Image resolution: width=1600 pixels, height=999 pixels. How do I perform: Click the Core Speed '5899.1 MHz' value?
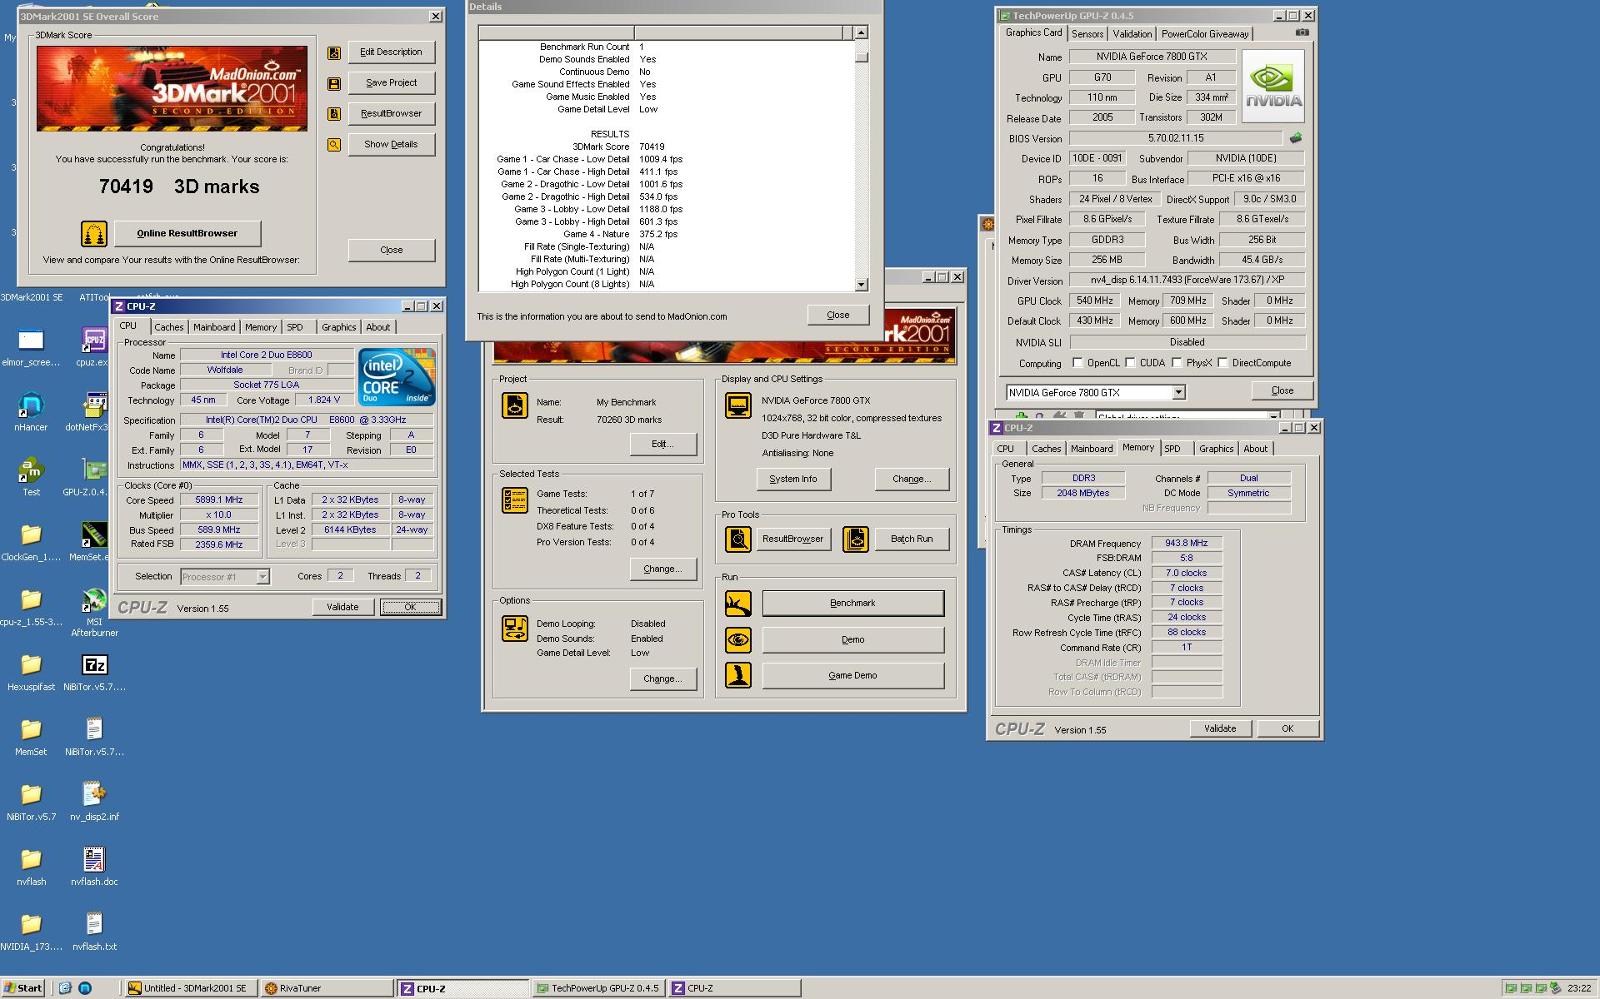(219, 500)
